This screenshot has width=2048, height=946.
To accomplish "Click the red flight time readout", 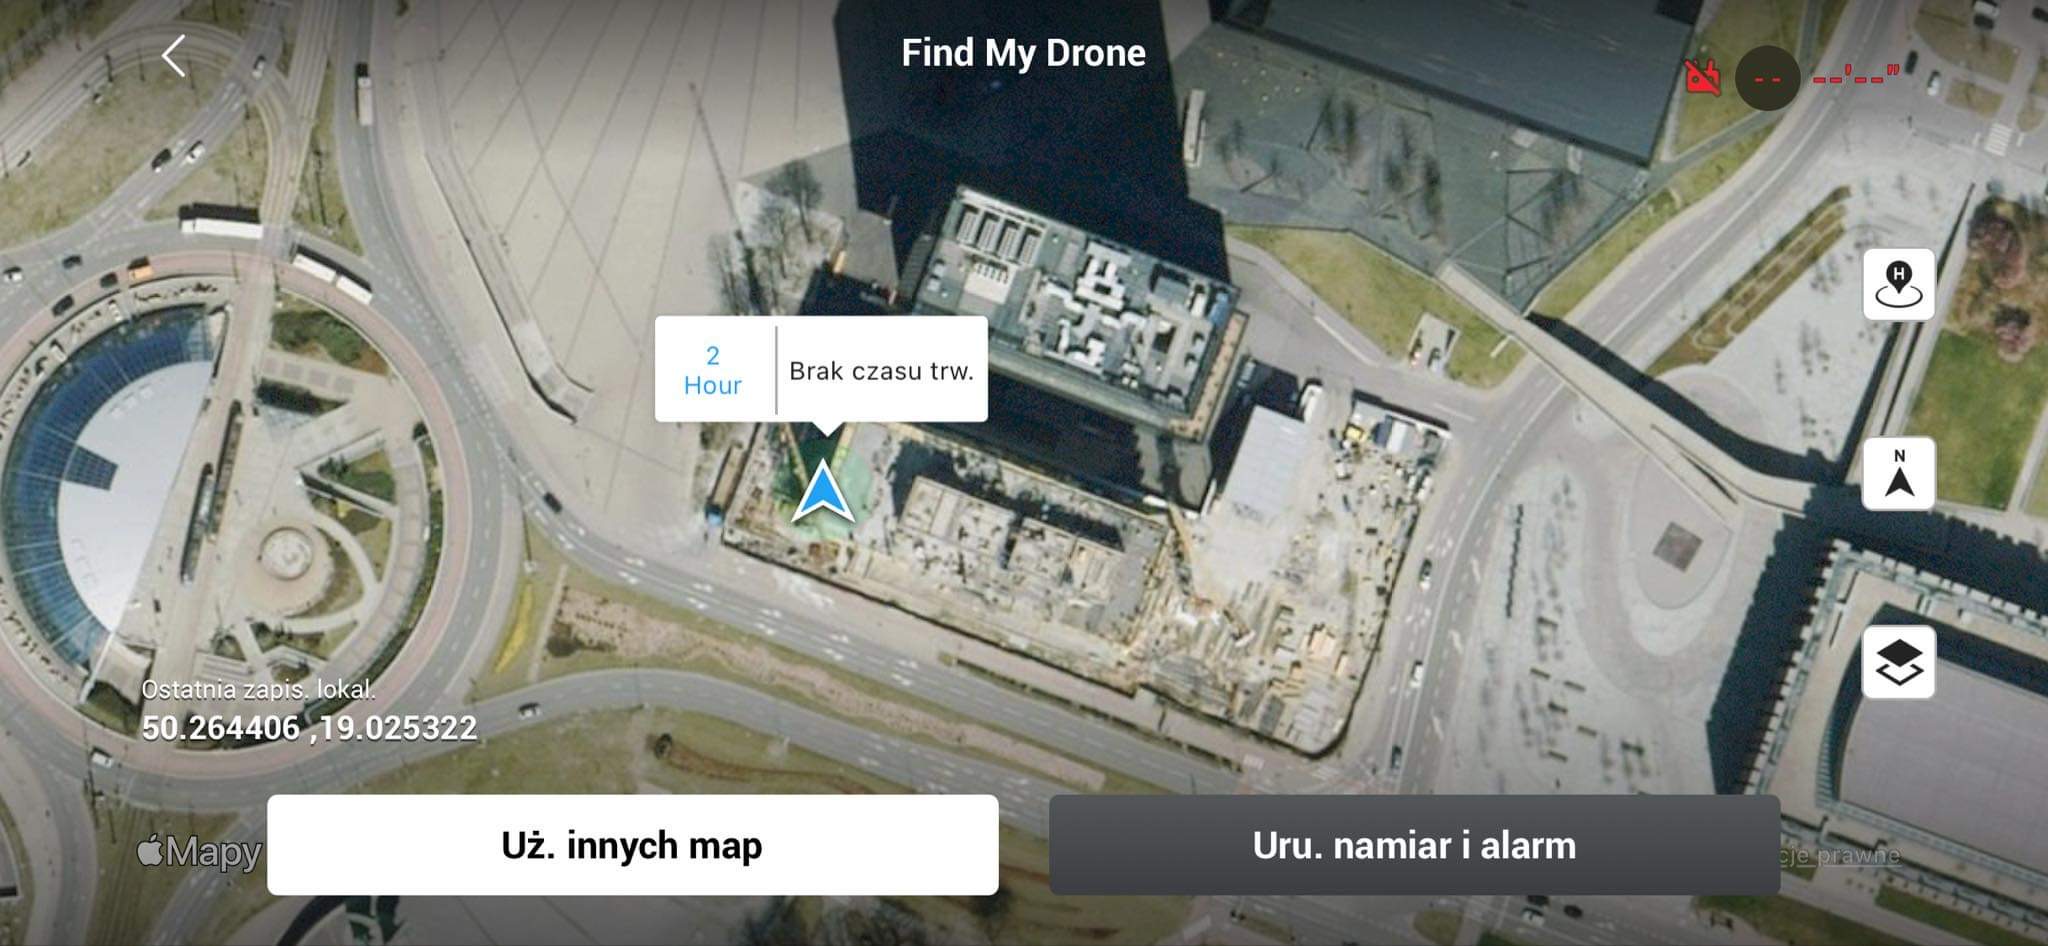I will (1855, 76).
